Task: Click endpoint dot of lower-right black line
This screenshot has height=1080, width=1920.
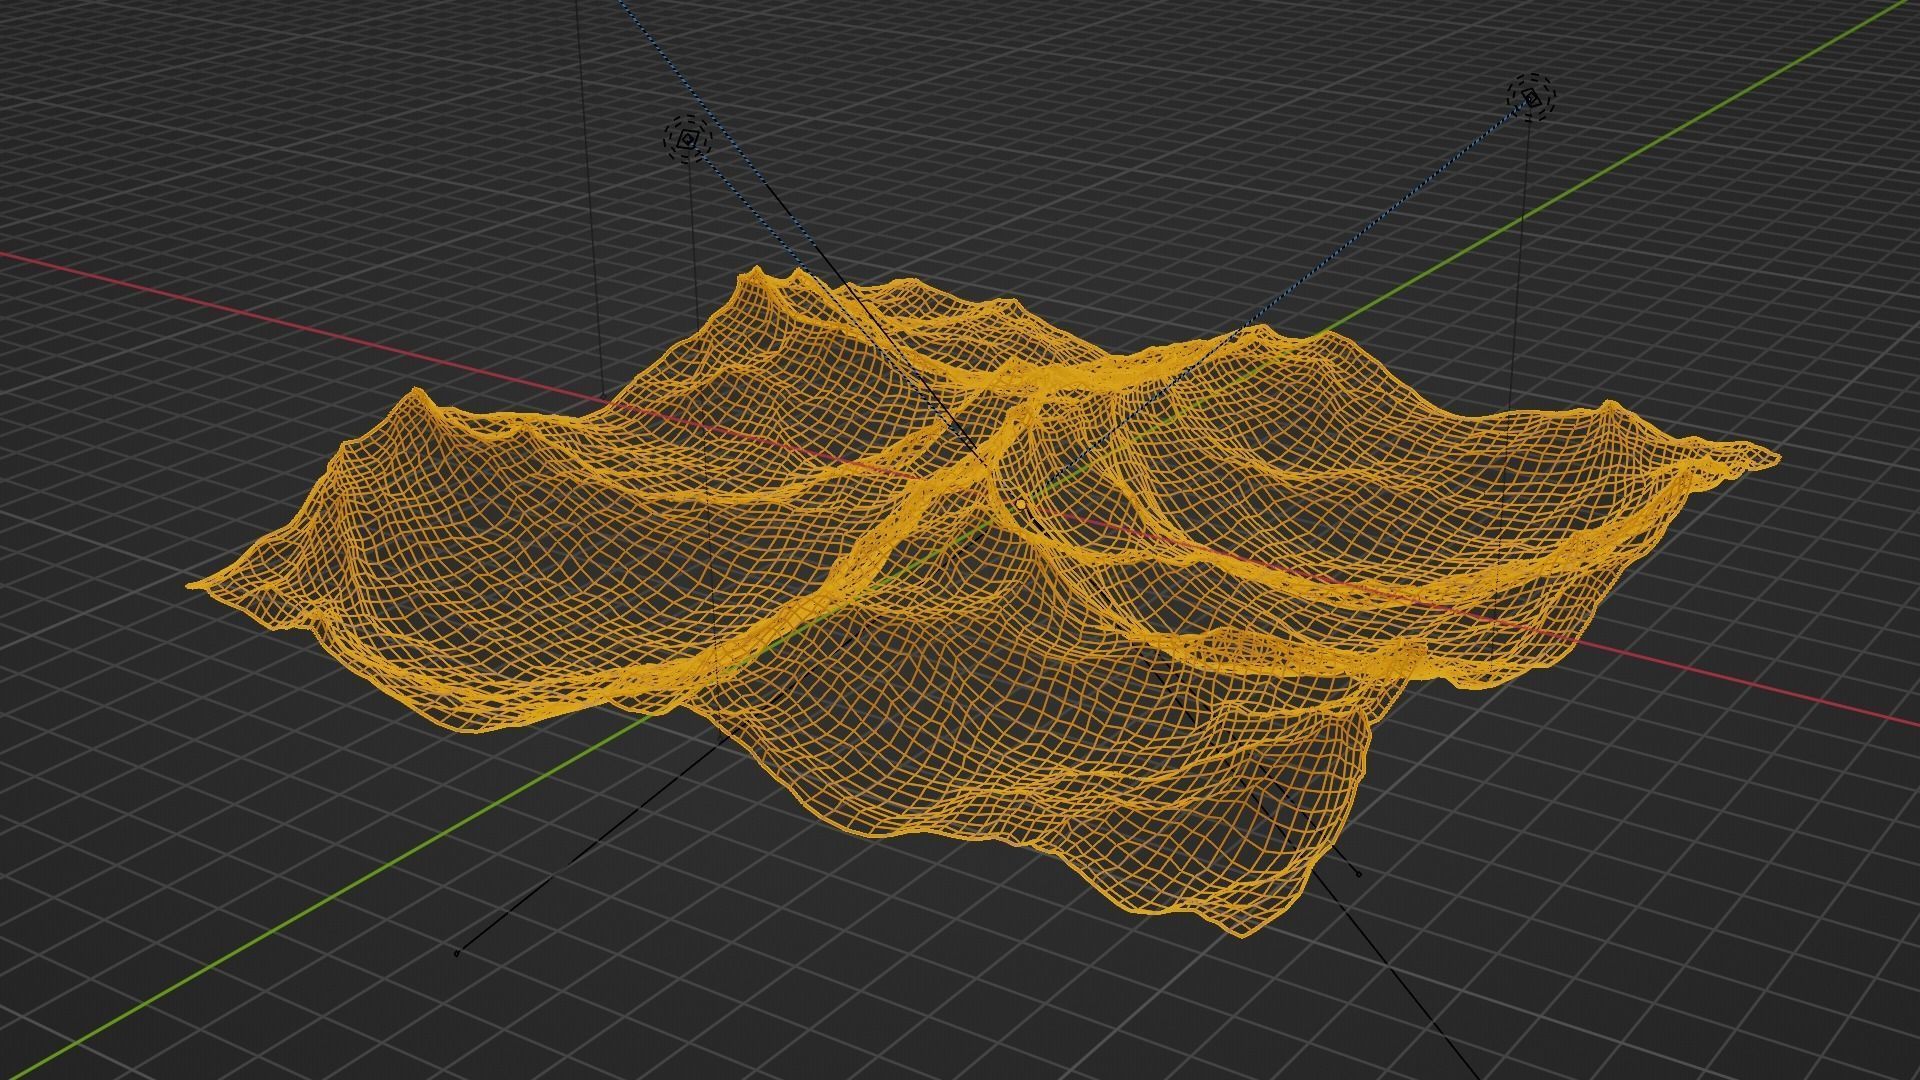Action: 1358,874
